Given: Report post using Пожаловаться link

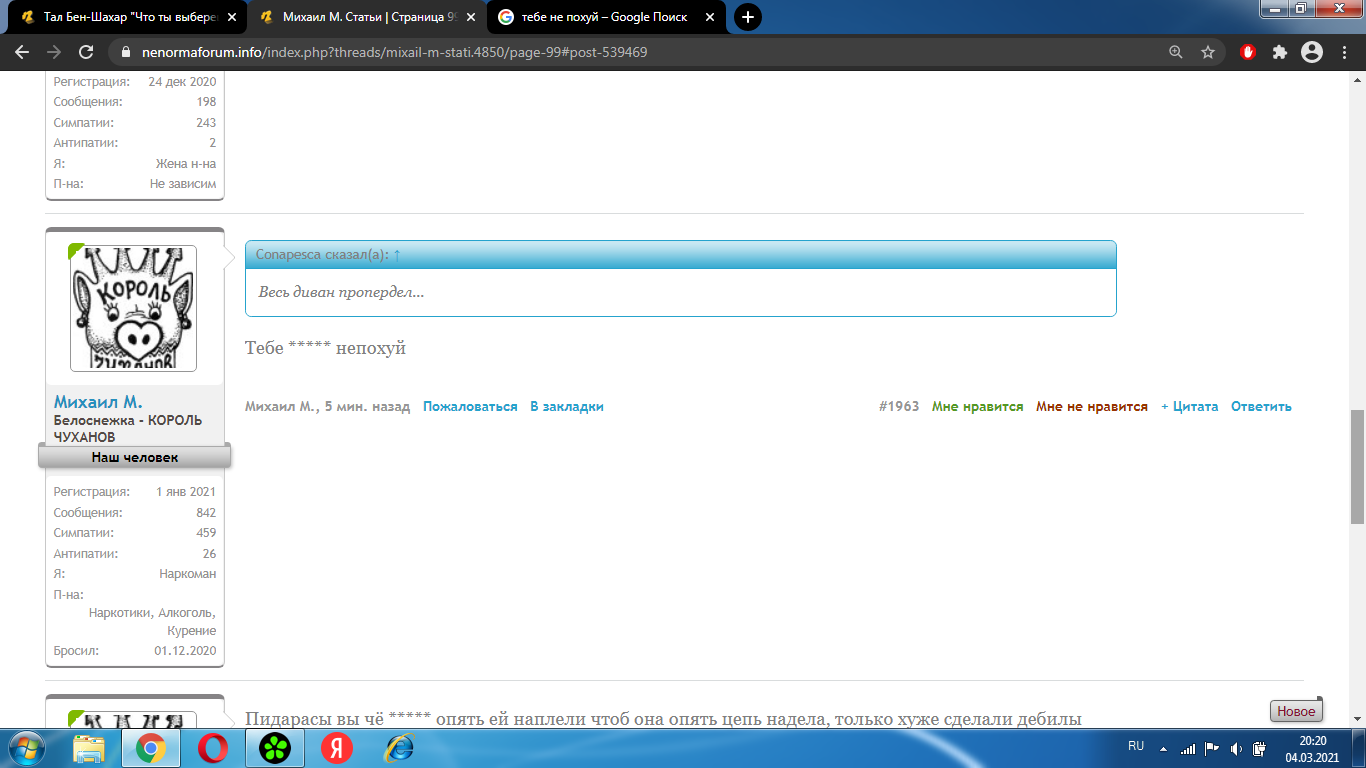Looking at the screenshot, I should click(x=470, y=407).
